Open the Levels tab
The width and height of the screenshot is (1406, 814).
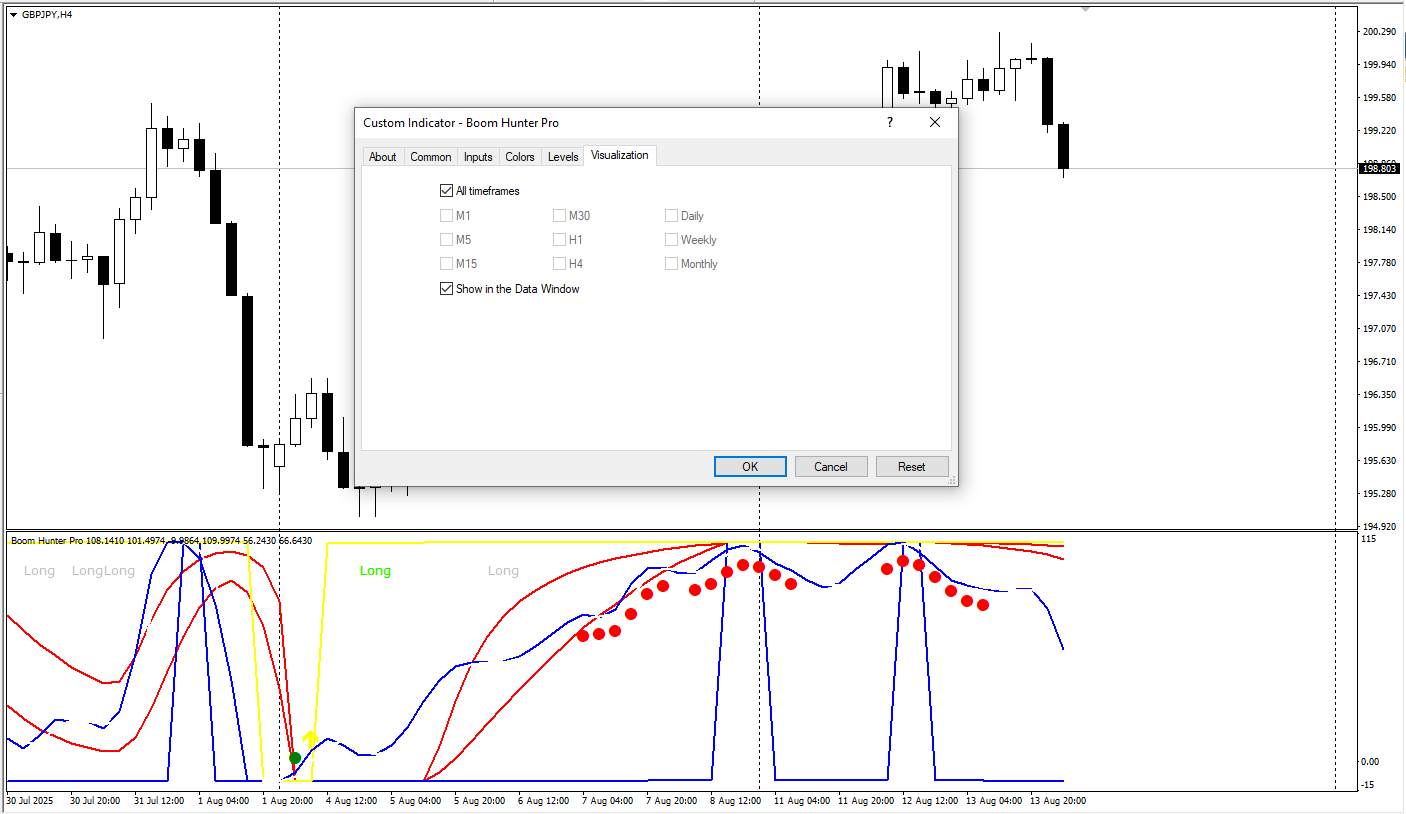(x=563, y=157)
